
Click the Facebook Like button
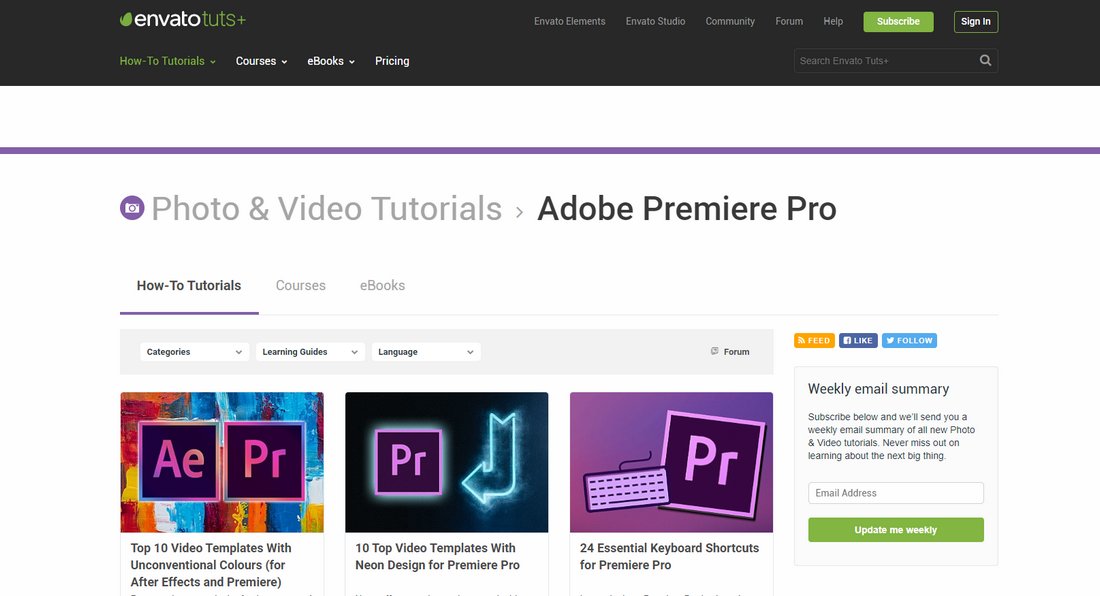(858, 340)
